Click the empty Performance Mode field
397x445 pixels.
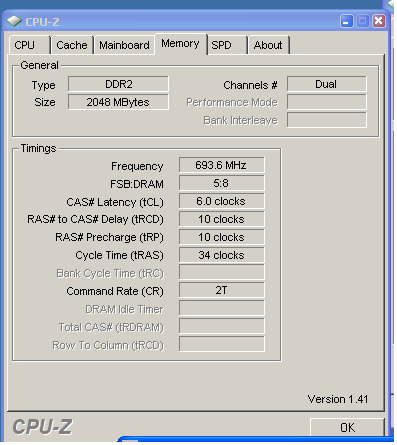(327, 102)
